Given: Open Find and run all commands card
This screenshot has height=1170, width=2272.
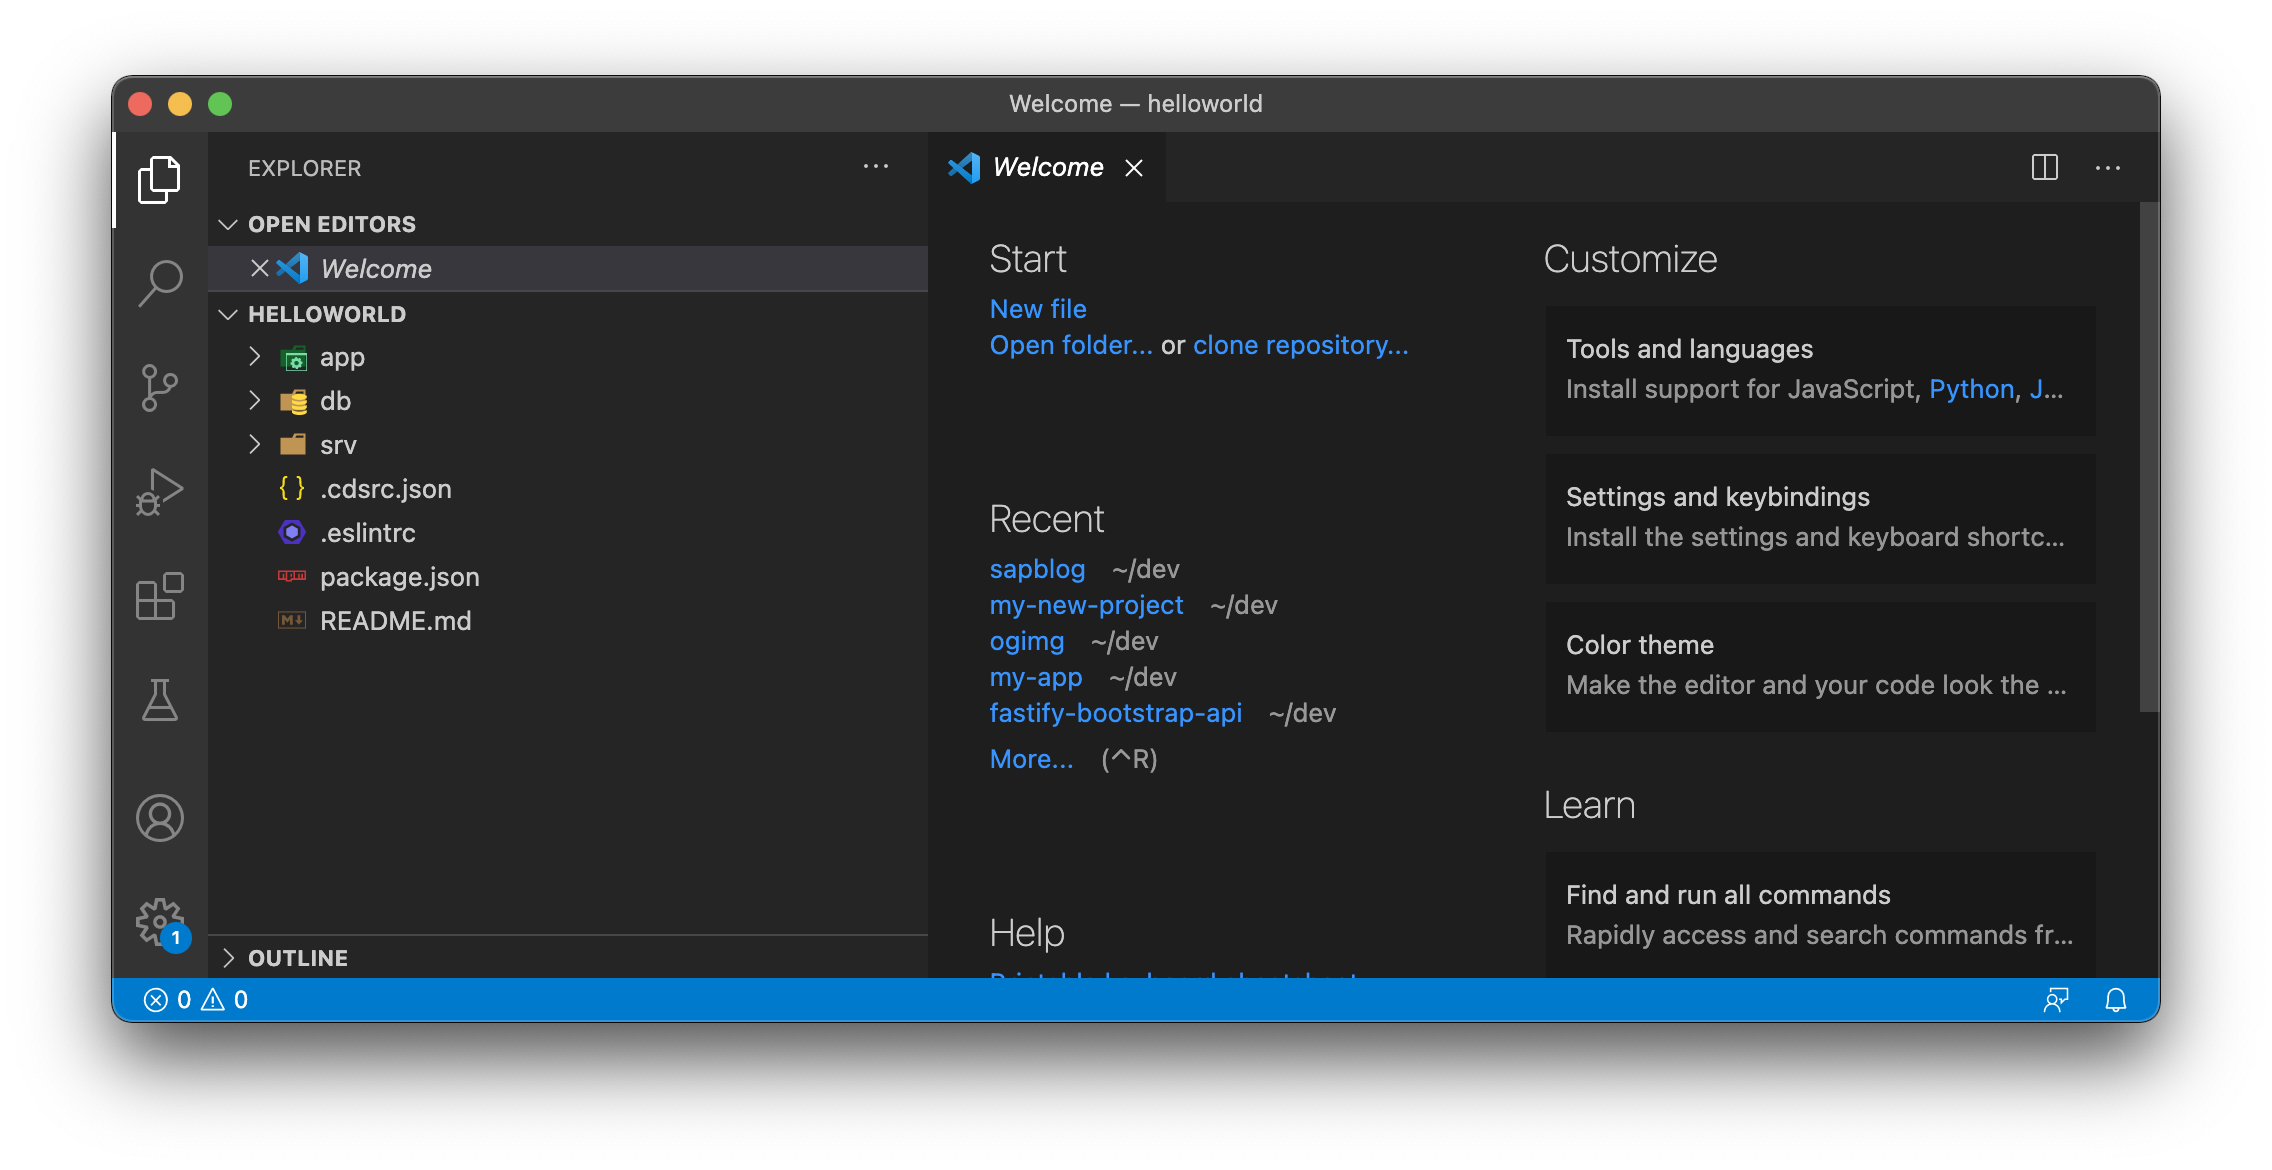Looking at the screenshot, I should (x=1820, y=914).
